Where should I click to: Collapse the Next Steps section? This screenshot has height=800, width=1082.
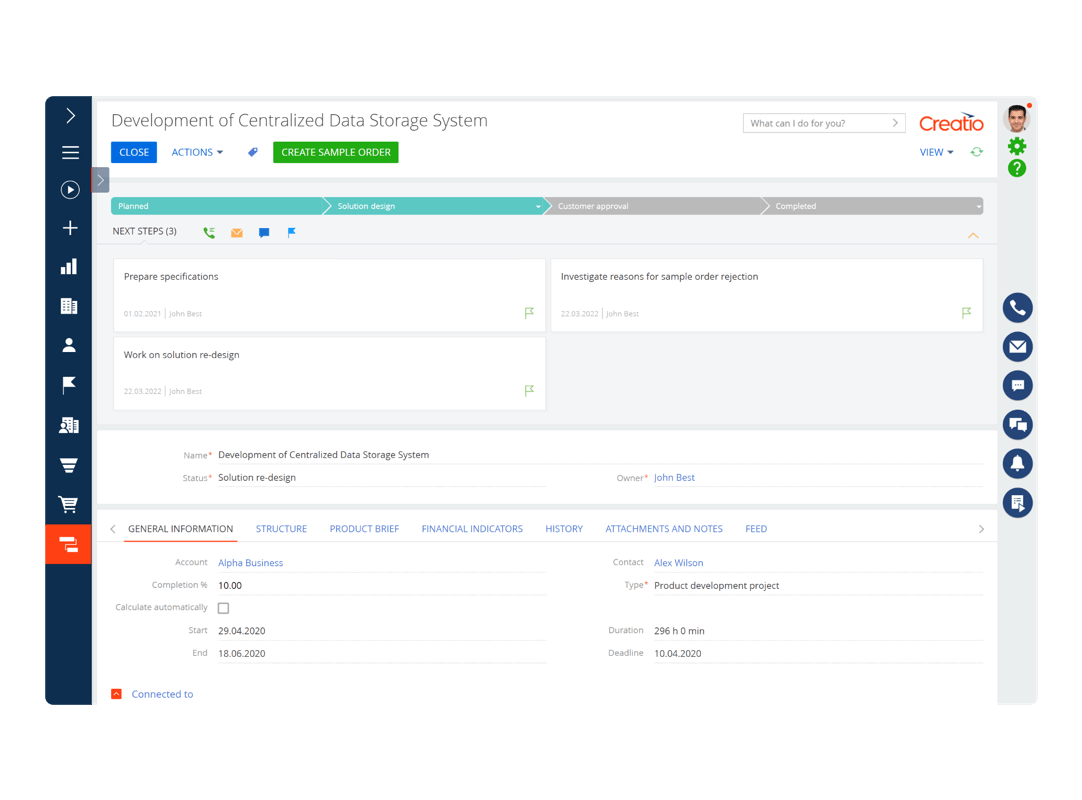pos(973,235)
